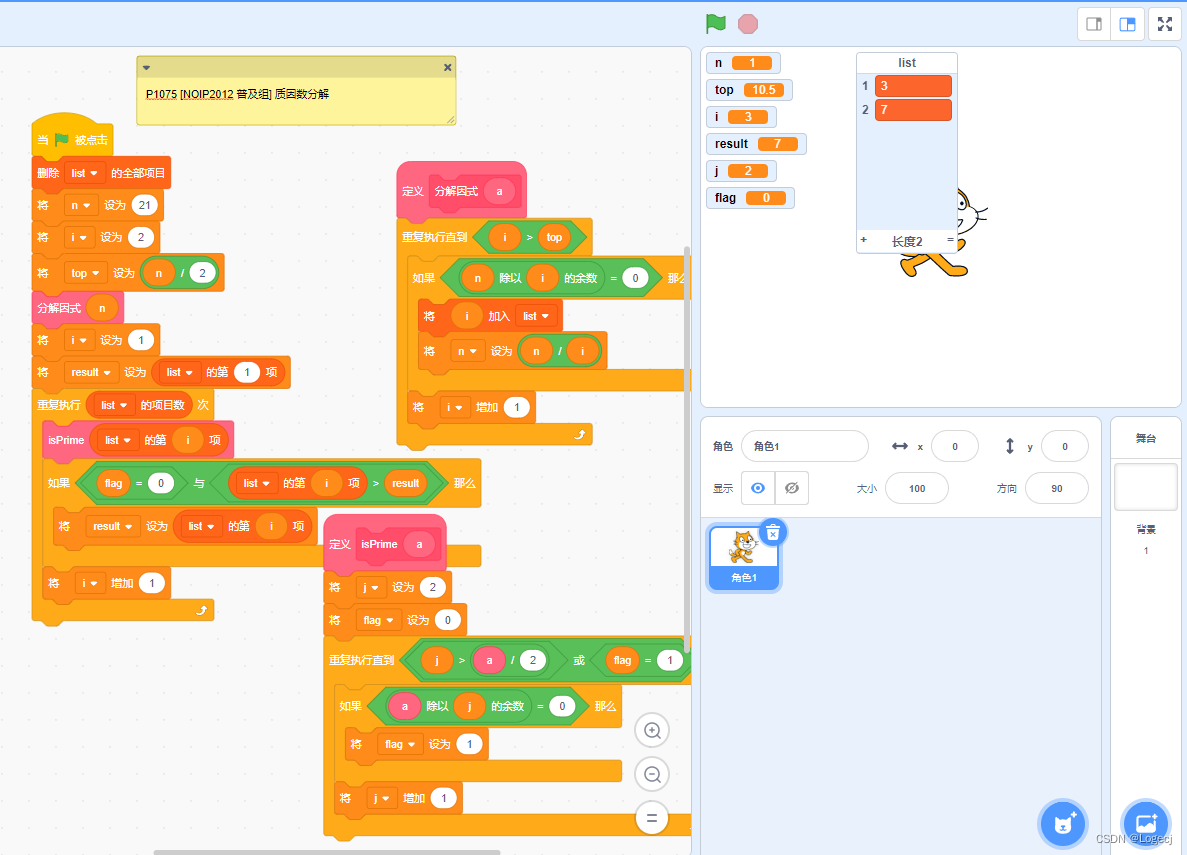Open the result dropdown in first set block
Screen dimensions: 1187x855
click(x=91, y=373)
